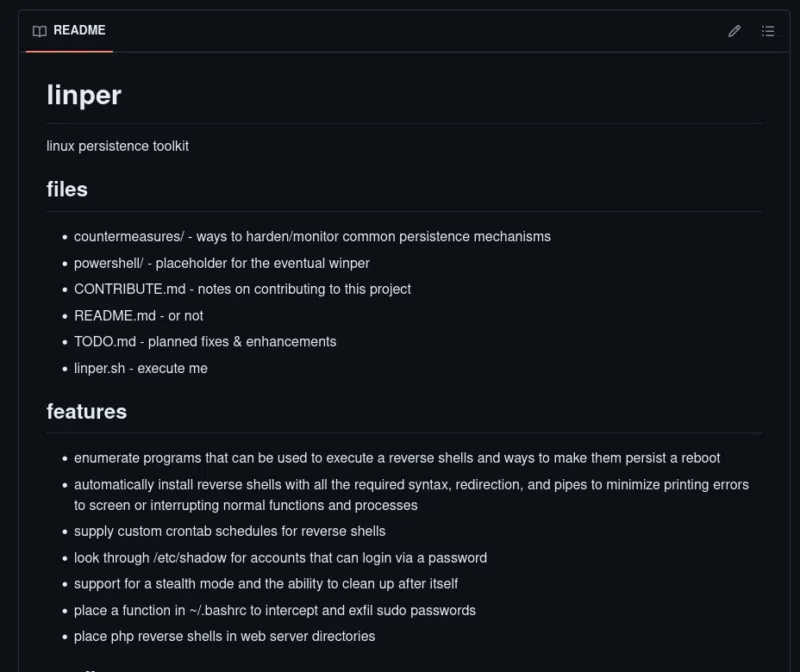Click the TODO.md planned fixes entry
The width and height of the screenshot is (800, 672).
click(x=205, y=341)
